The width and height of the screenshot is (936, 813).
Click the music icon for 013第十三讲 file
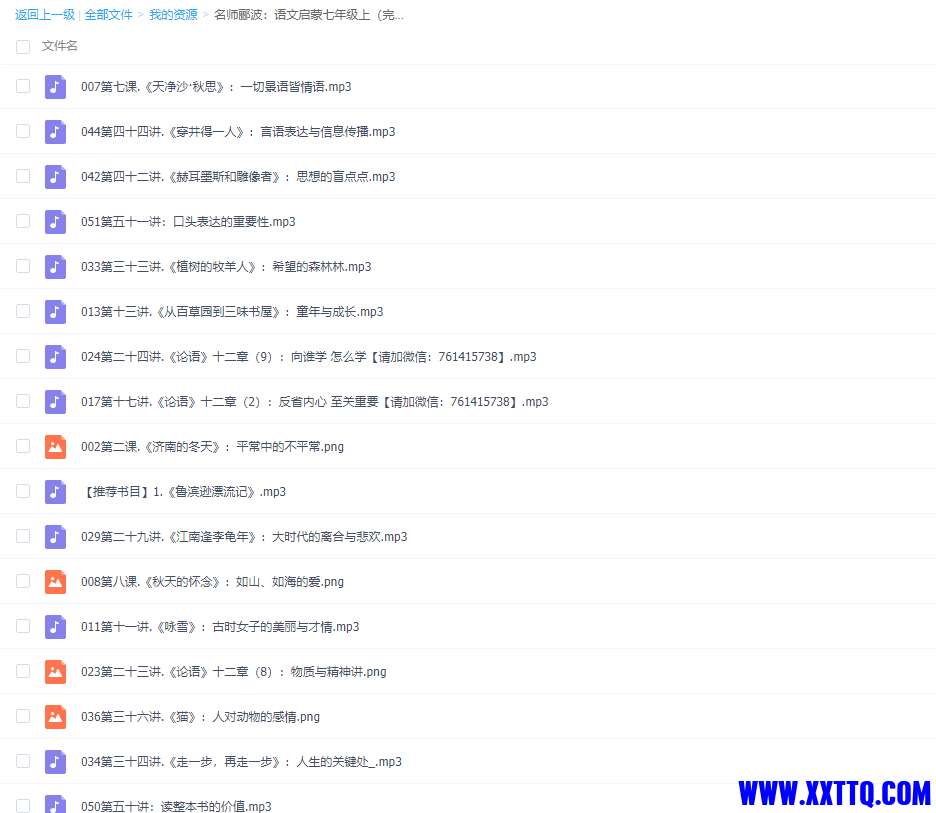coord(56,312)
